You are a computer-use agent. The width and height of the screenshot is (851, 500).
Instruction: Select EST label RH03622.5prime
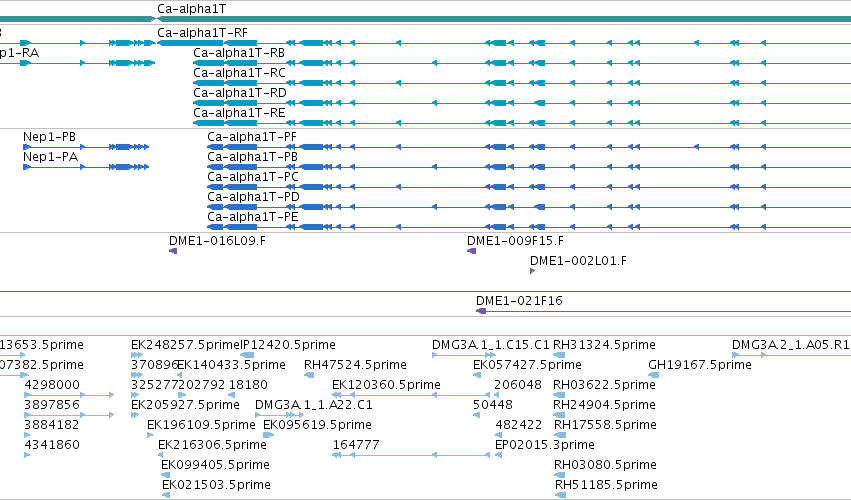[x=604, y=385]
